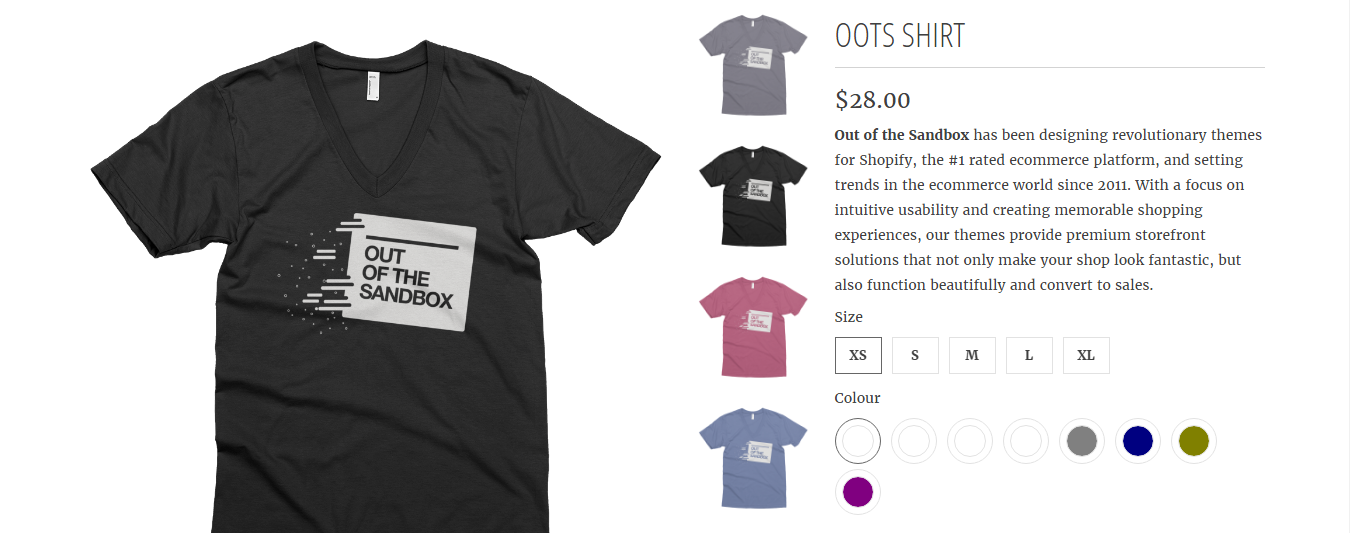1350x533 pixels.
Task: Choose size S
Action: tap(915, 355)
